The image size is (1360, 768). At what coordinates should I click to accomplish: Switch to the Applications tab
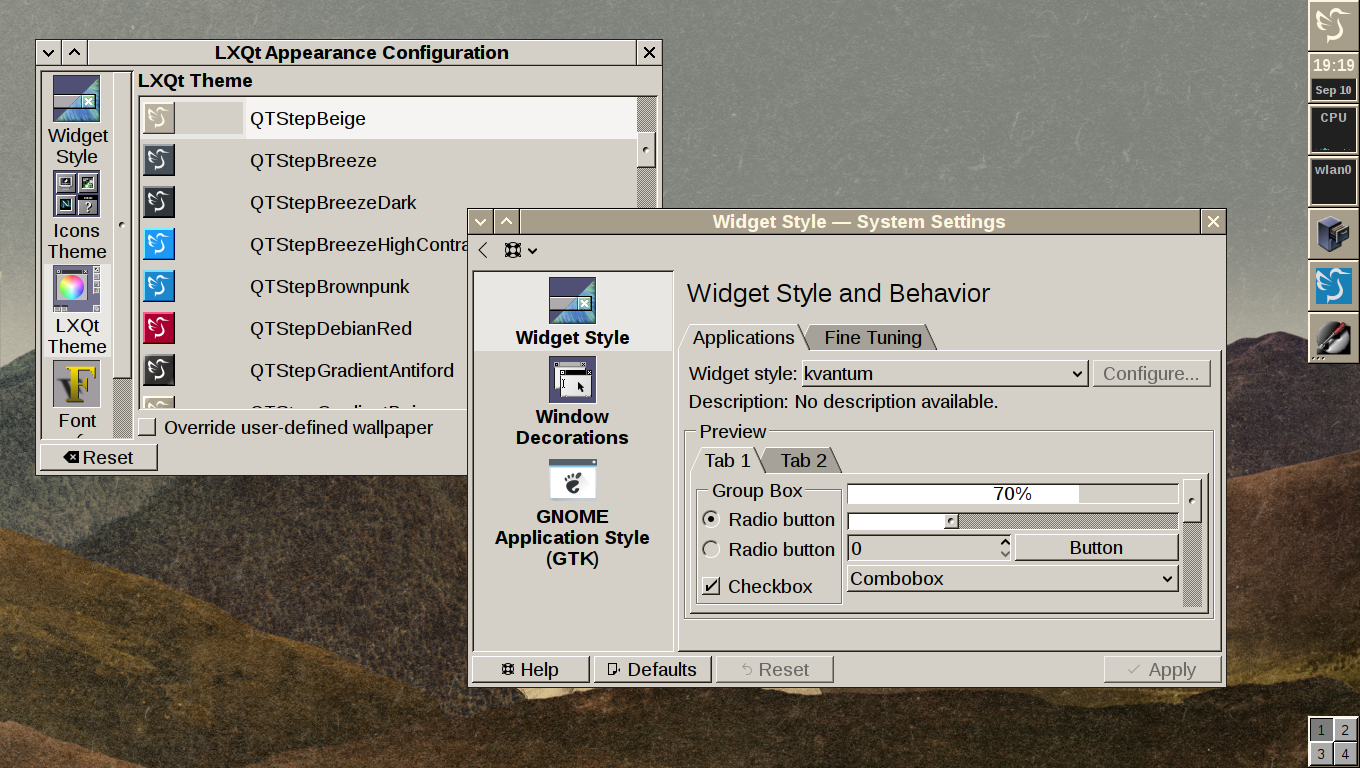click(x=743, y=338)
